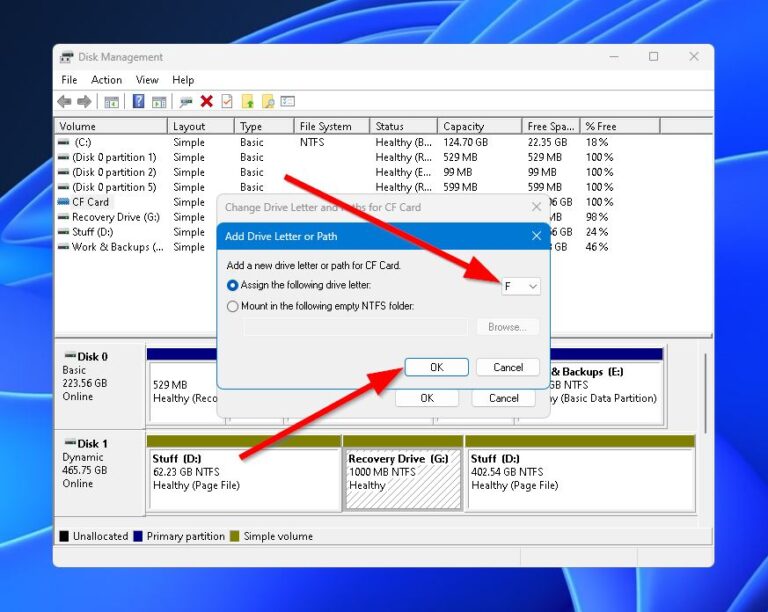Close the Add Drive Letter or Path dialog

coord(536,236)
